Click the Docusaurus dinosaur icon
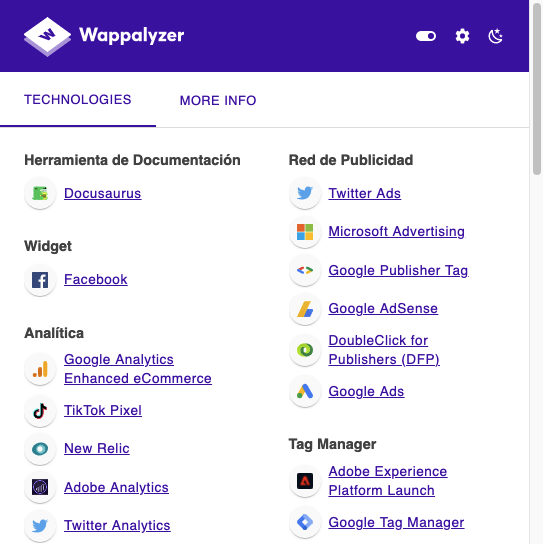 [x=40, y=193]
